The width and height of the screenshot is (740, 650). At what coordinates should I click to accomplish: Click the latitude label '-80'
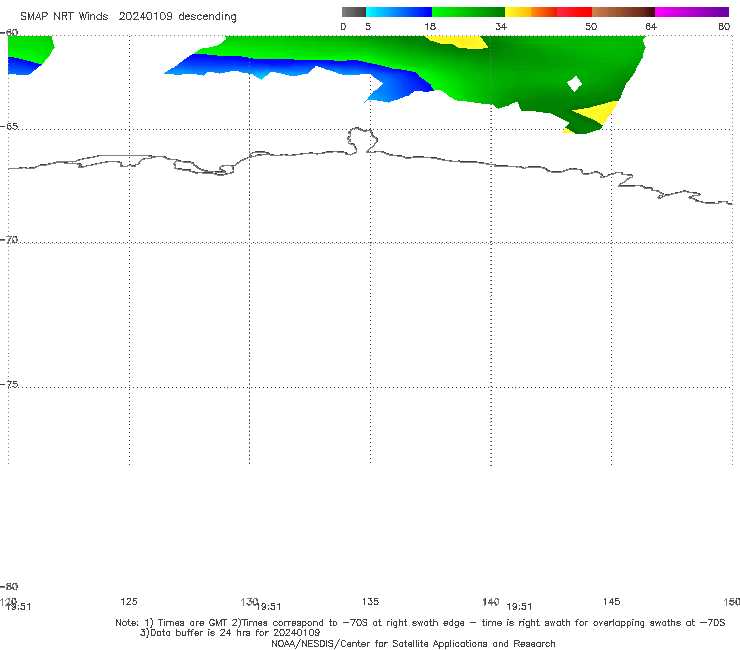(9, 586)
